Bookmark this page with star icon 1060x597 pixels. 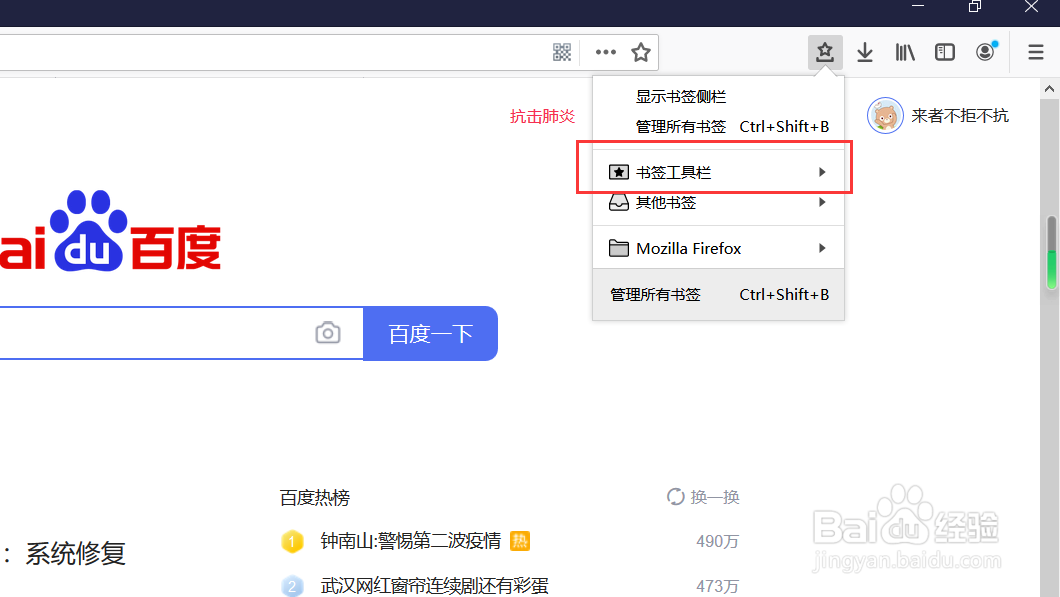pos(641,52)
